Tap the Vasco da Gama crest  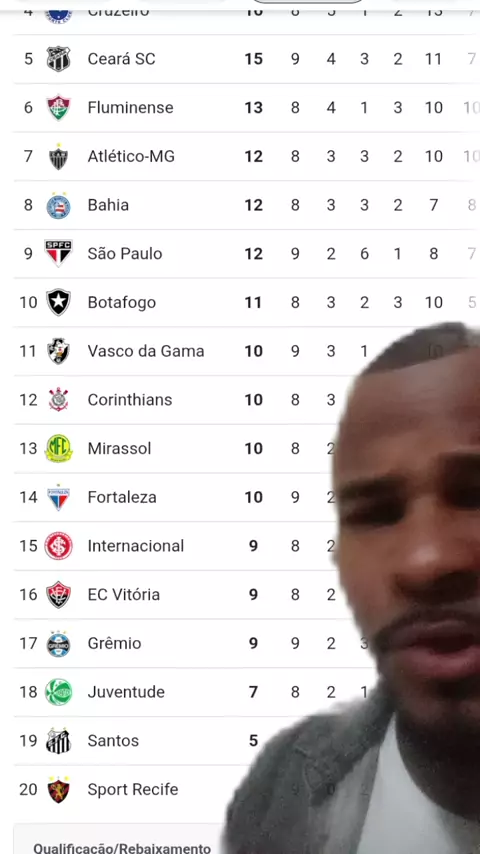click(x=58, y=351)
